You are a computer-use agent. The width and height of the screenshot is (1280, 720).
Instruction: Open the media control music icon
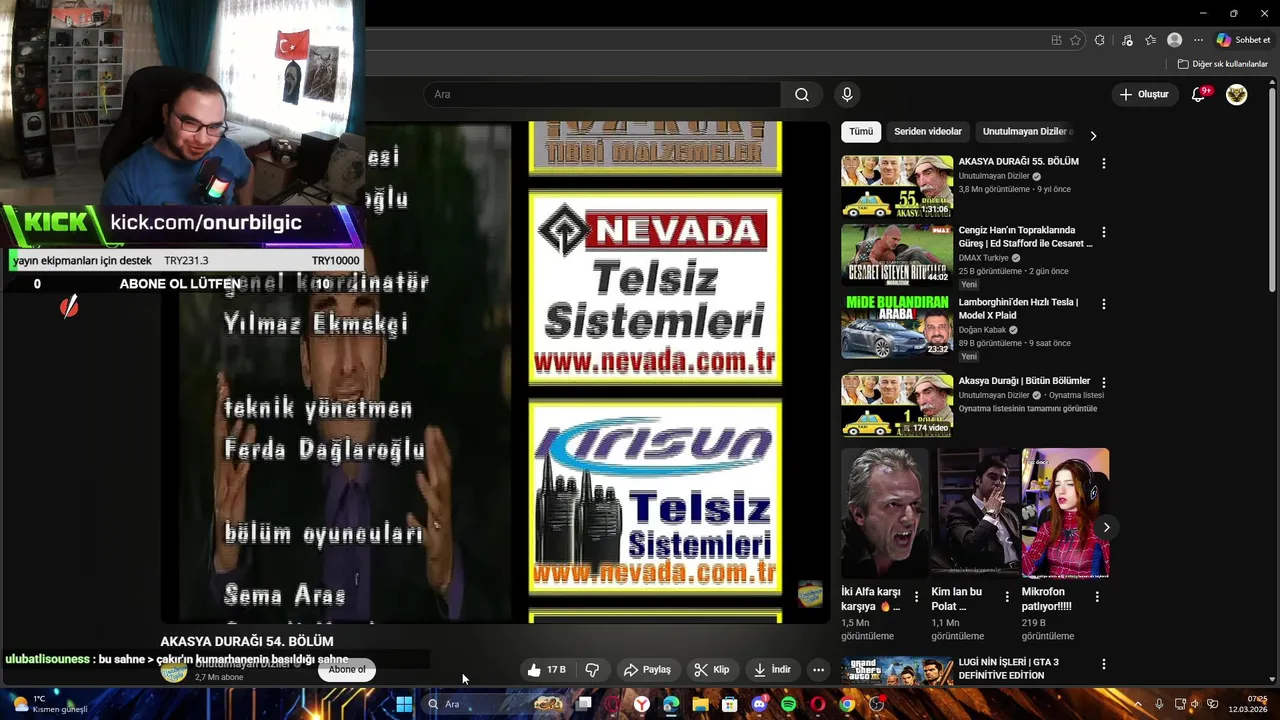tap(1127, 40)
